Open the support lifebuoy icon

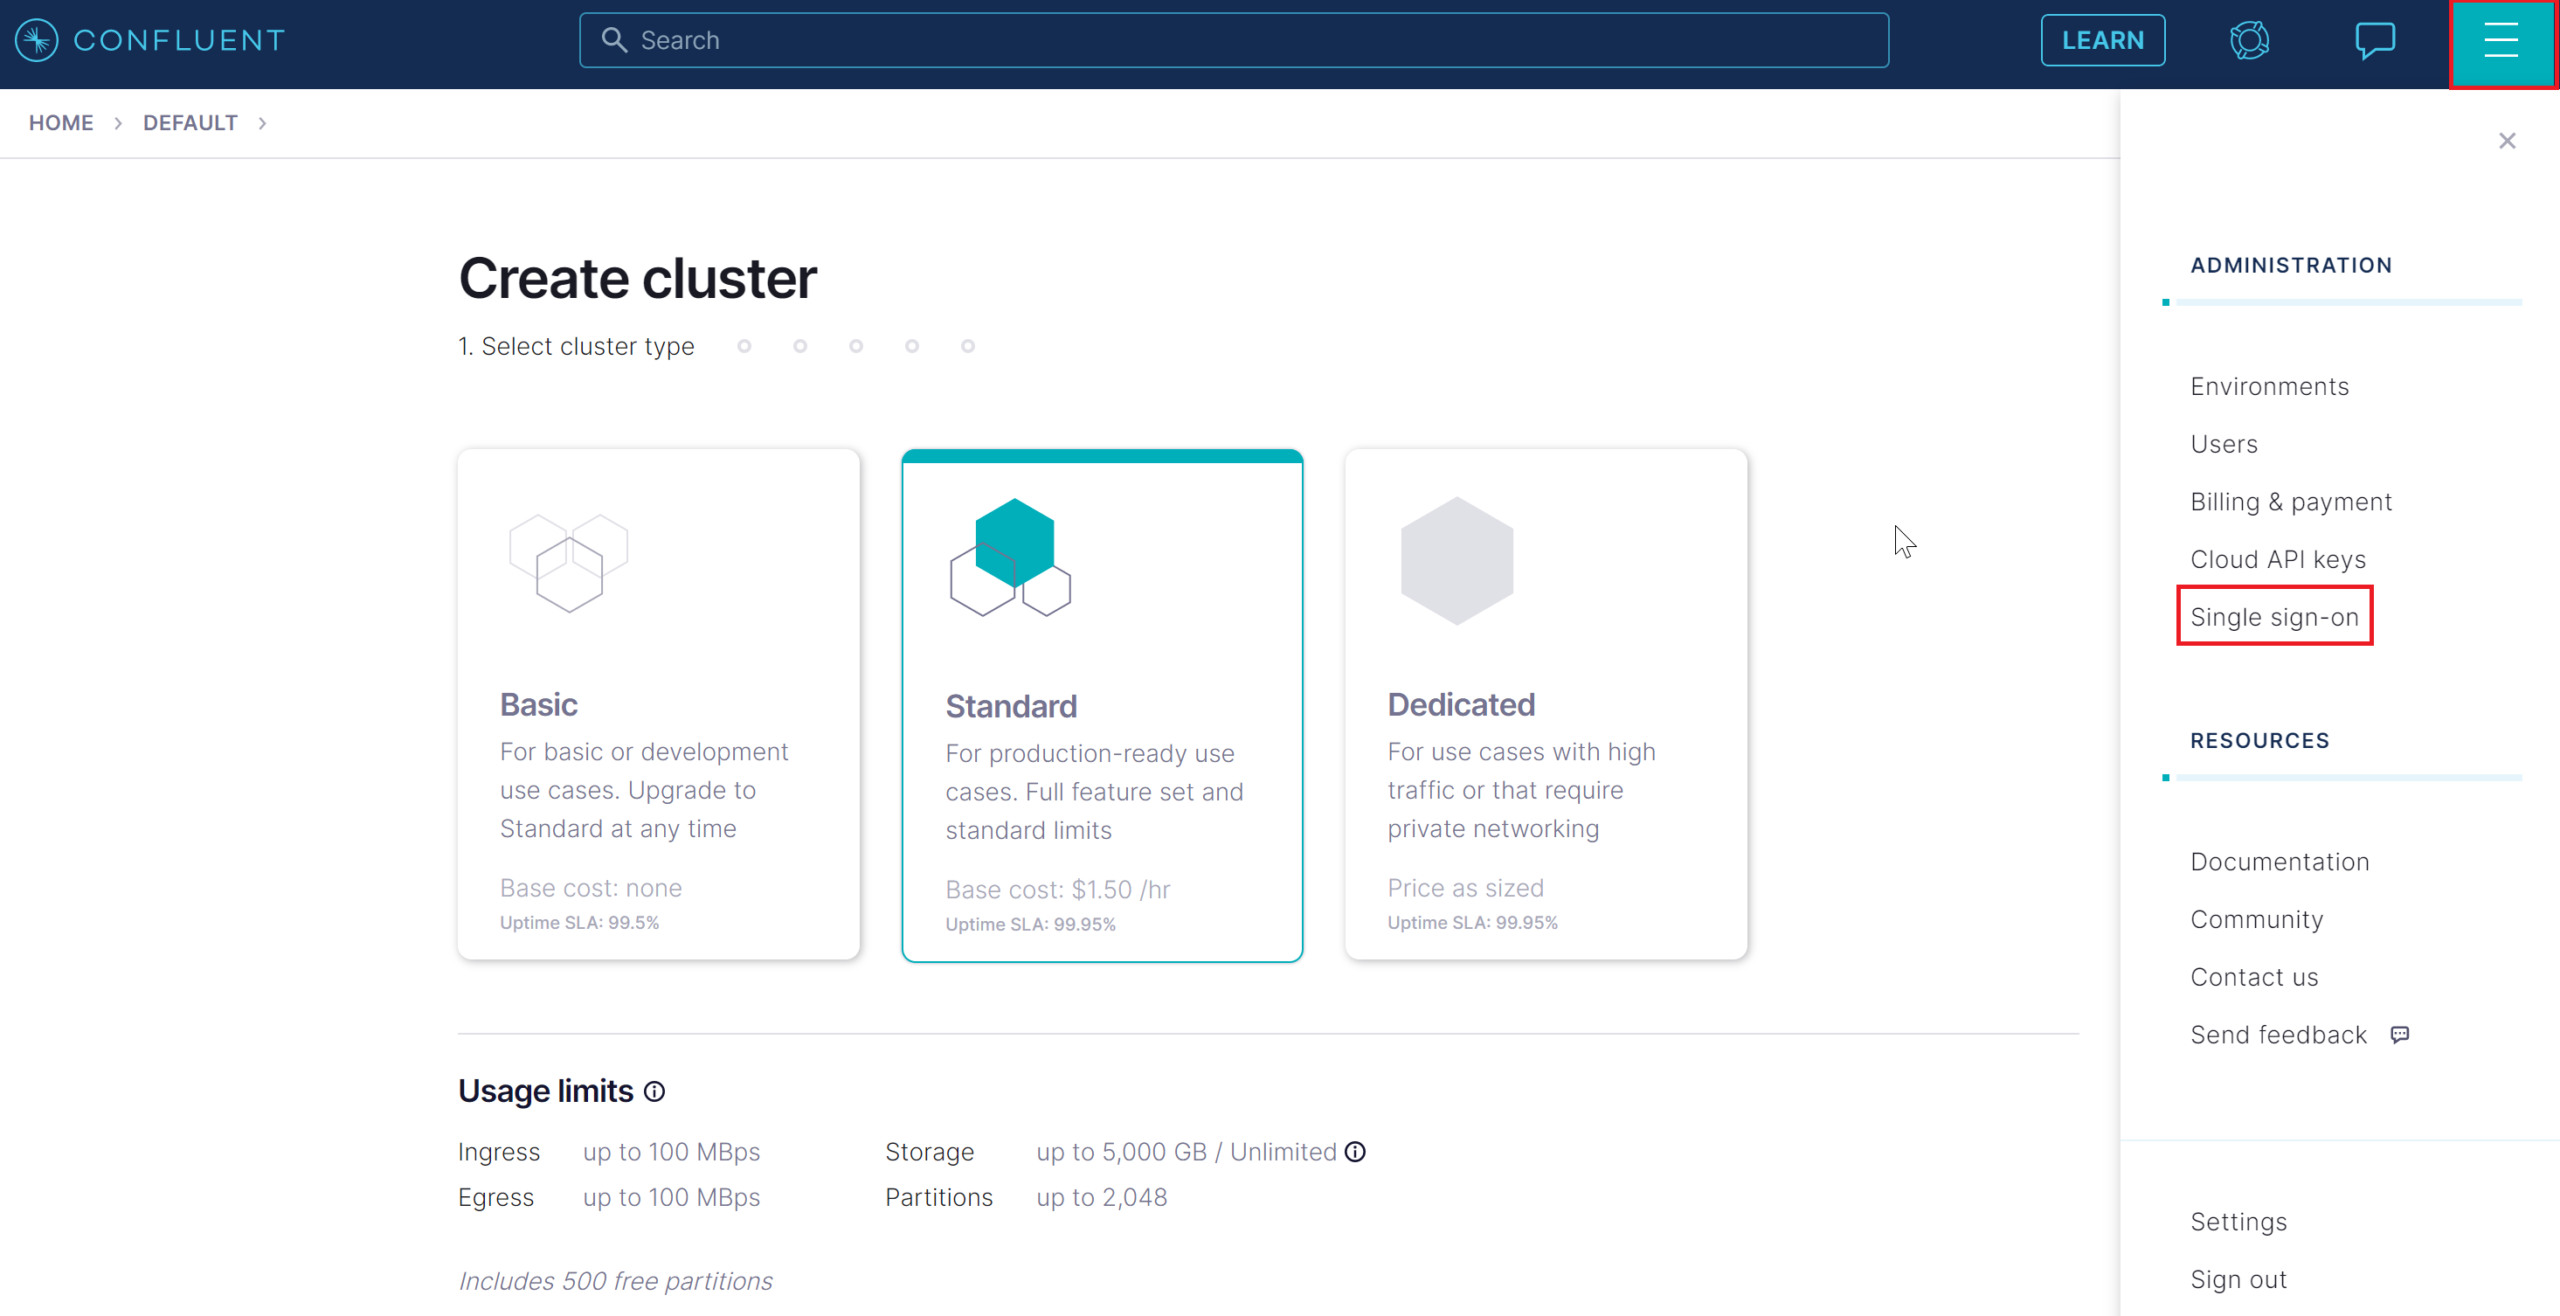click(2249, 40)
